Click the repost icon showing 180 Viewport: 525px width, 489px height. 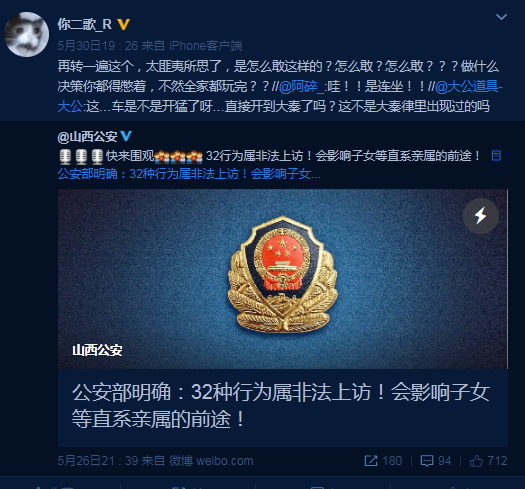click(x=371, y=461)
